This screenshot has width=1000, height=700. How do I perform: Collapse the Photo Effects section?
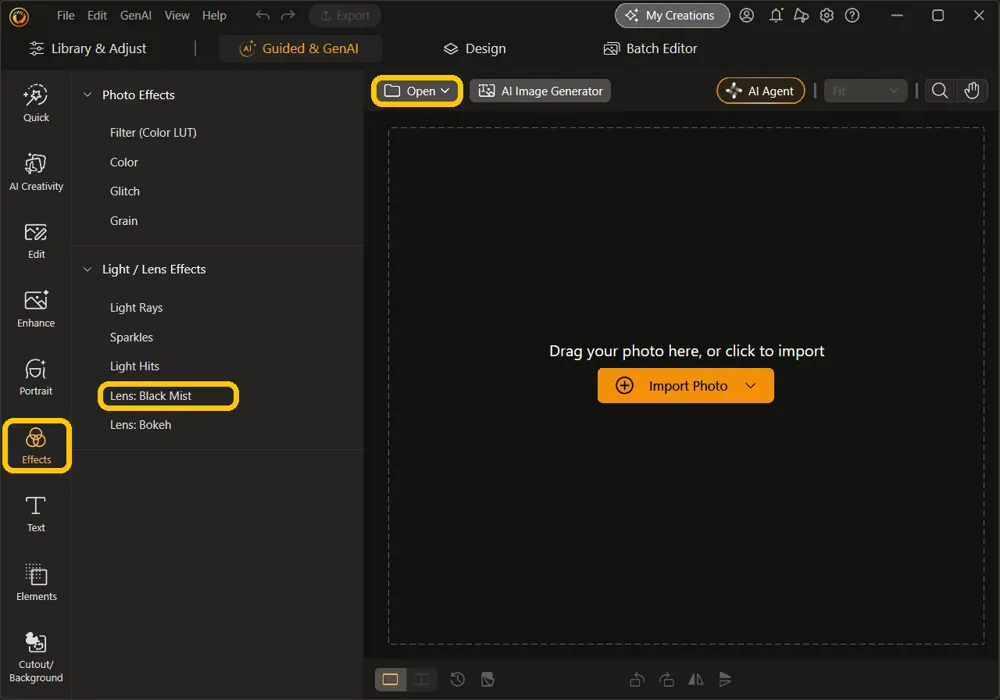pyautogui.click(x=87, y=95)
